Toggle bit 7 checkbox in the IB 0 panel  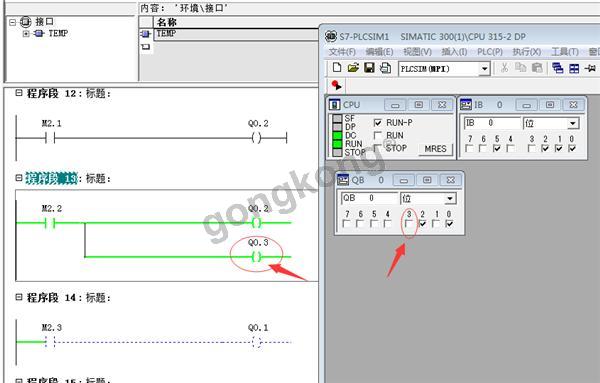470,148
